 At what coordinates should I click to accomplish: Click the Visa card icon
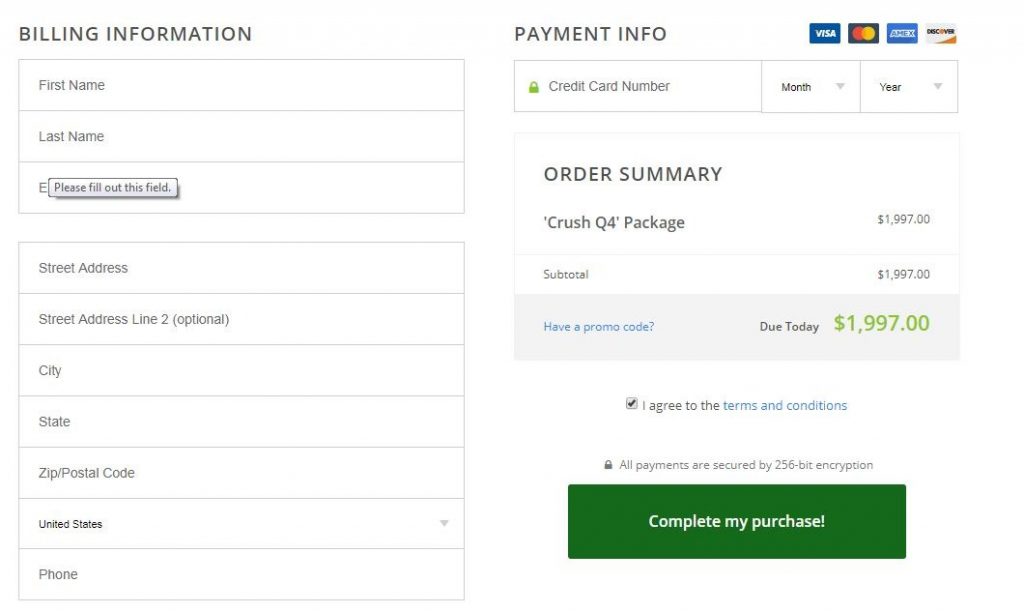pyautogui.click(x=824, y=34)
